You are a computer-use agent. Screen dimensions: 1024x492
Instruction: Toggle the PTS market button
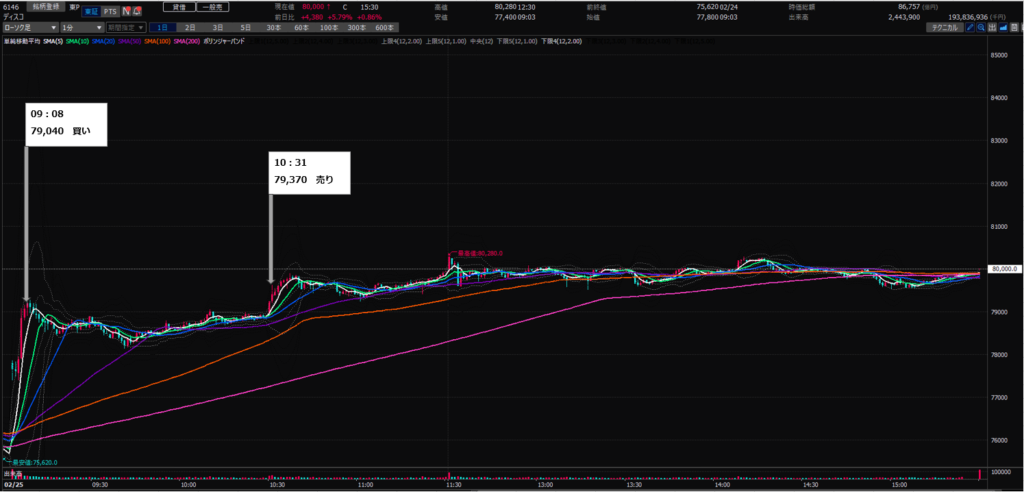pyautogui.click(x=109, y=10)
